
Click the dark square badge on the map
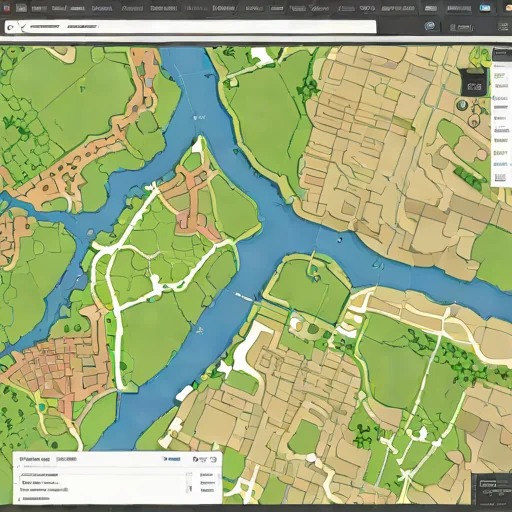[473, 83]
